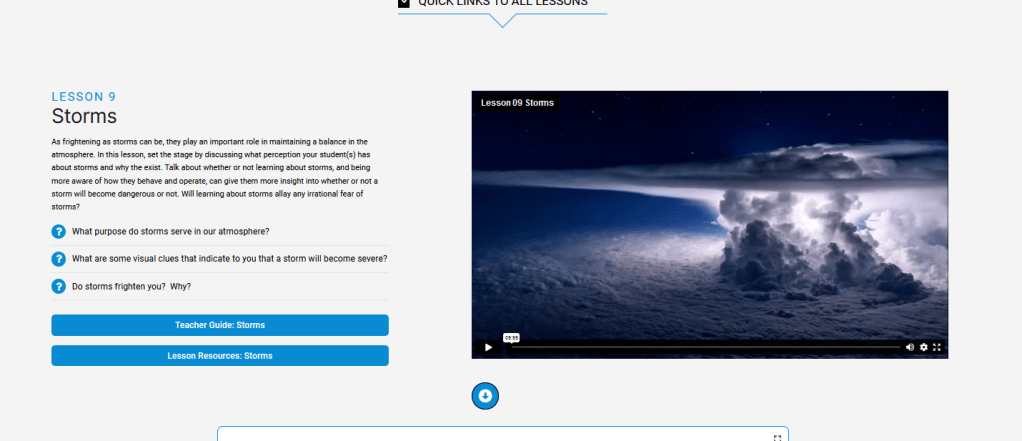The width and height of the screenshot is (1022, 441).
Task: Click question icon beside visual clues question
Action: [x=59, y=259]
